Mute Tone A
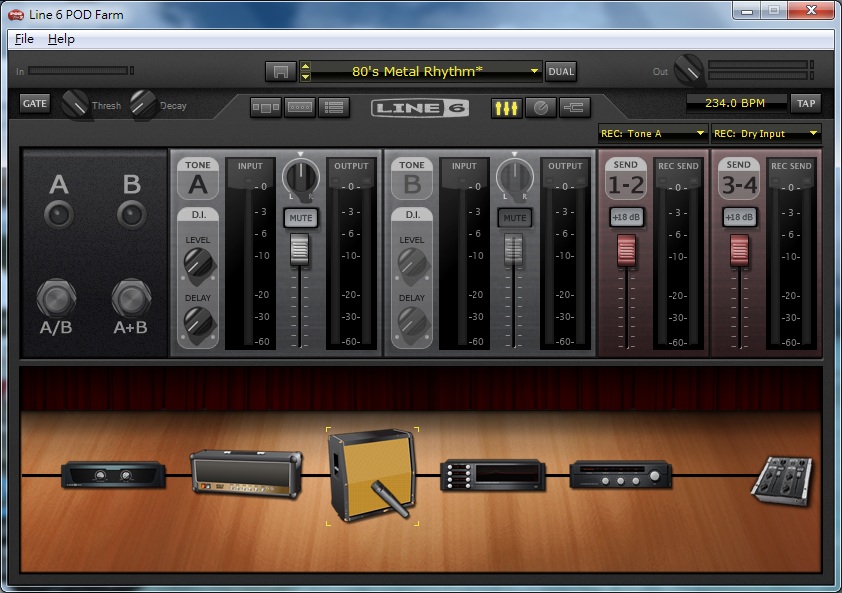Image resolution: width=842 pixels, height=593 pixels. point(301,218)
